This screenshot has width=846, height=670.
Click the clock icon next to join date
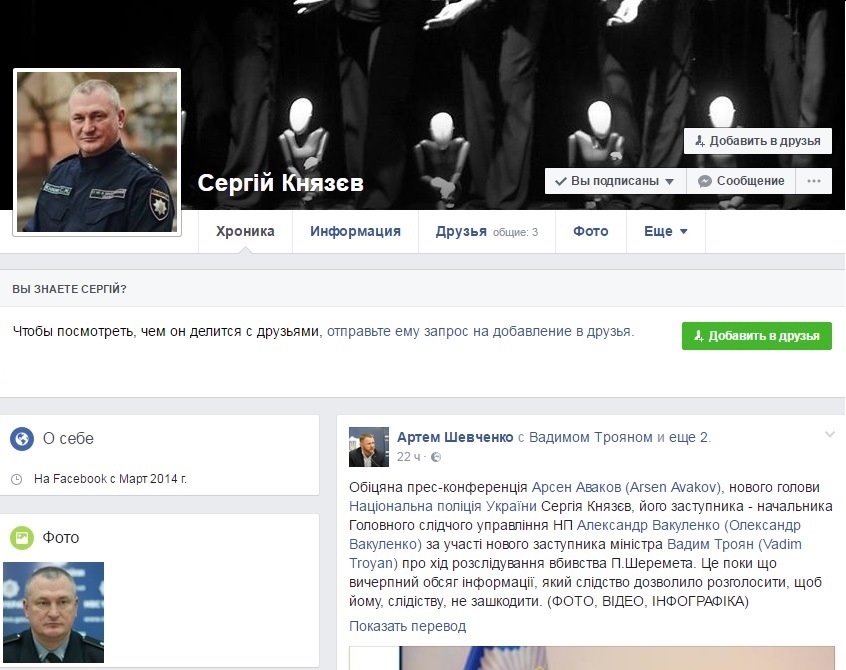[x=17, y=479]
